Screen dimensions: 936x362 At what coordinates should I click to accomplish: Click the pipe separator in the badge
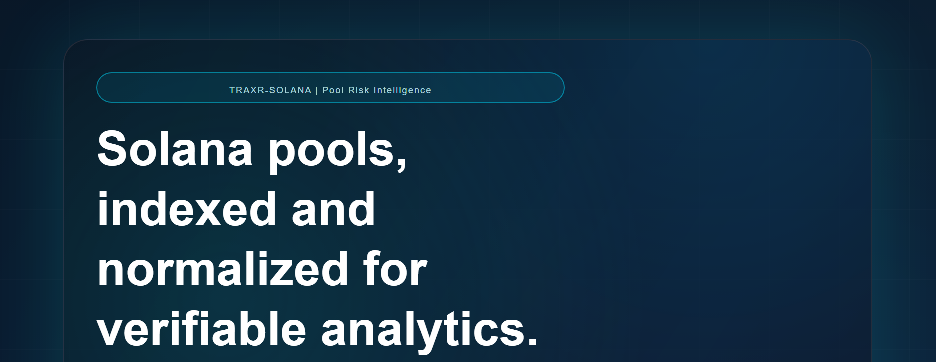pyautogui.click(x=316, y=90)
